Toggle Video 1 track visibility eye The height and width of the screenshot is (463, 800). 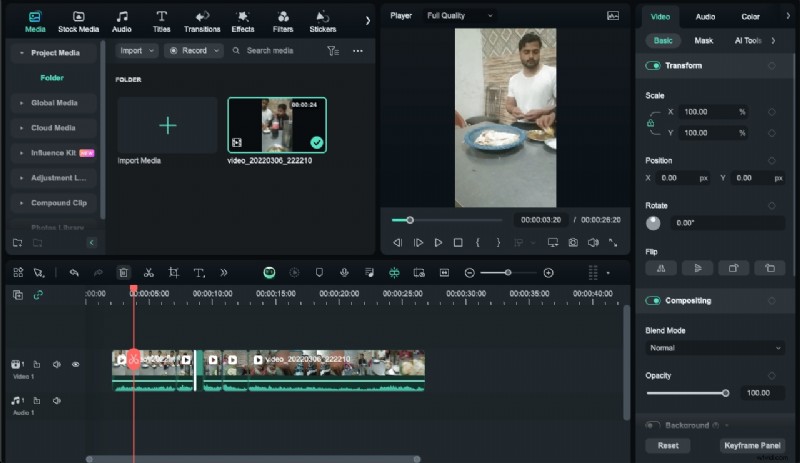point(76,364)
